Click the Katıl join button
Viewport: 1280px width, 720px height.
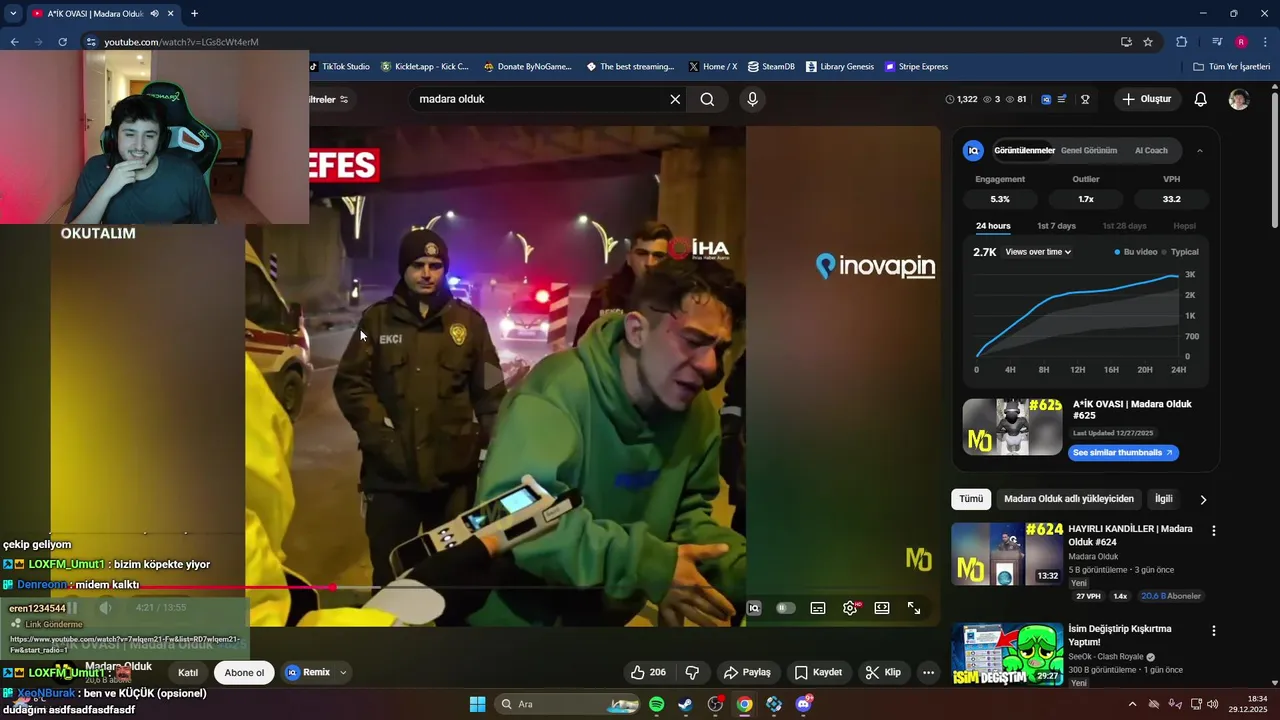188,672
